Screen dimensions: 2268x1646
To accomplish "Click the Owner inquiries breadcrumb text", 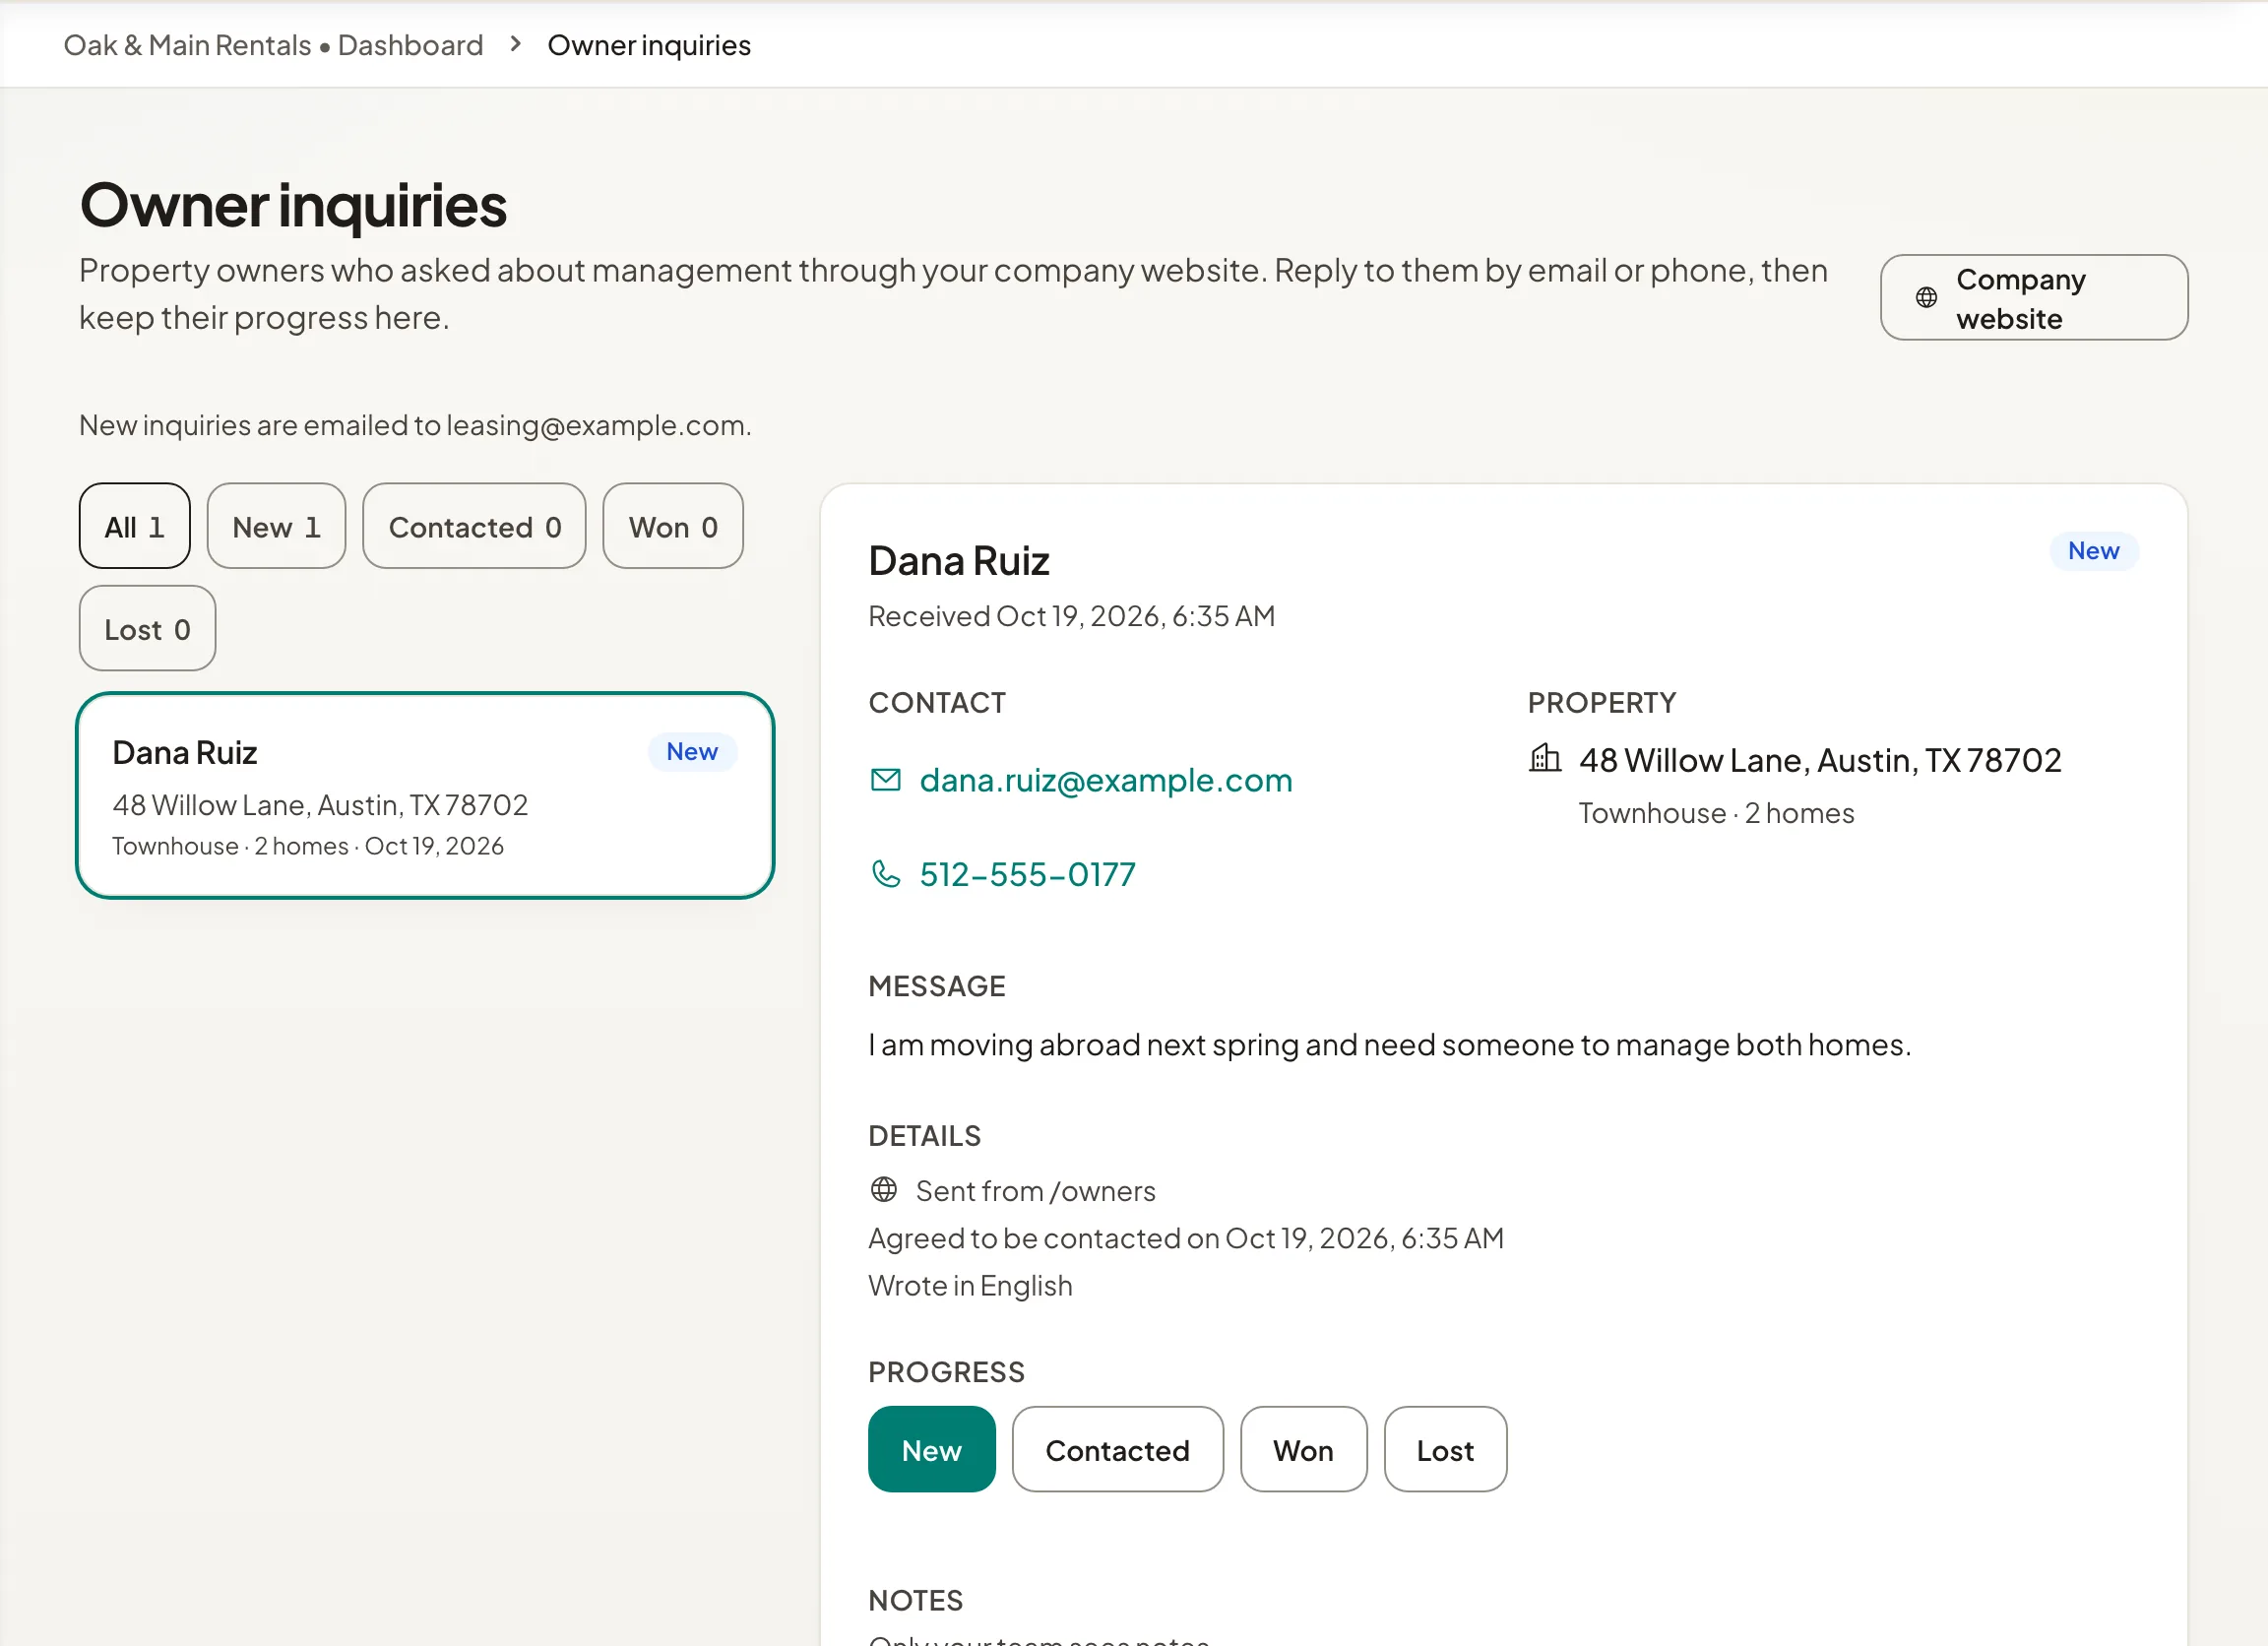I will tap(649, 45).
